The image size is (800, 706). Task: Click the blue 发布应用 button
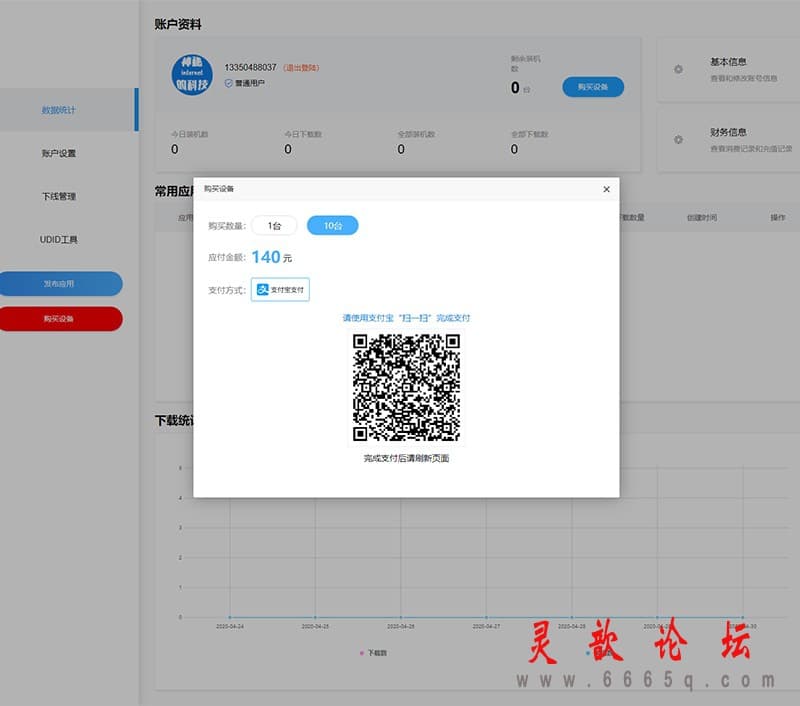coord(60,284)
